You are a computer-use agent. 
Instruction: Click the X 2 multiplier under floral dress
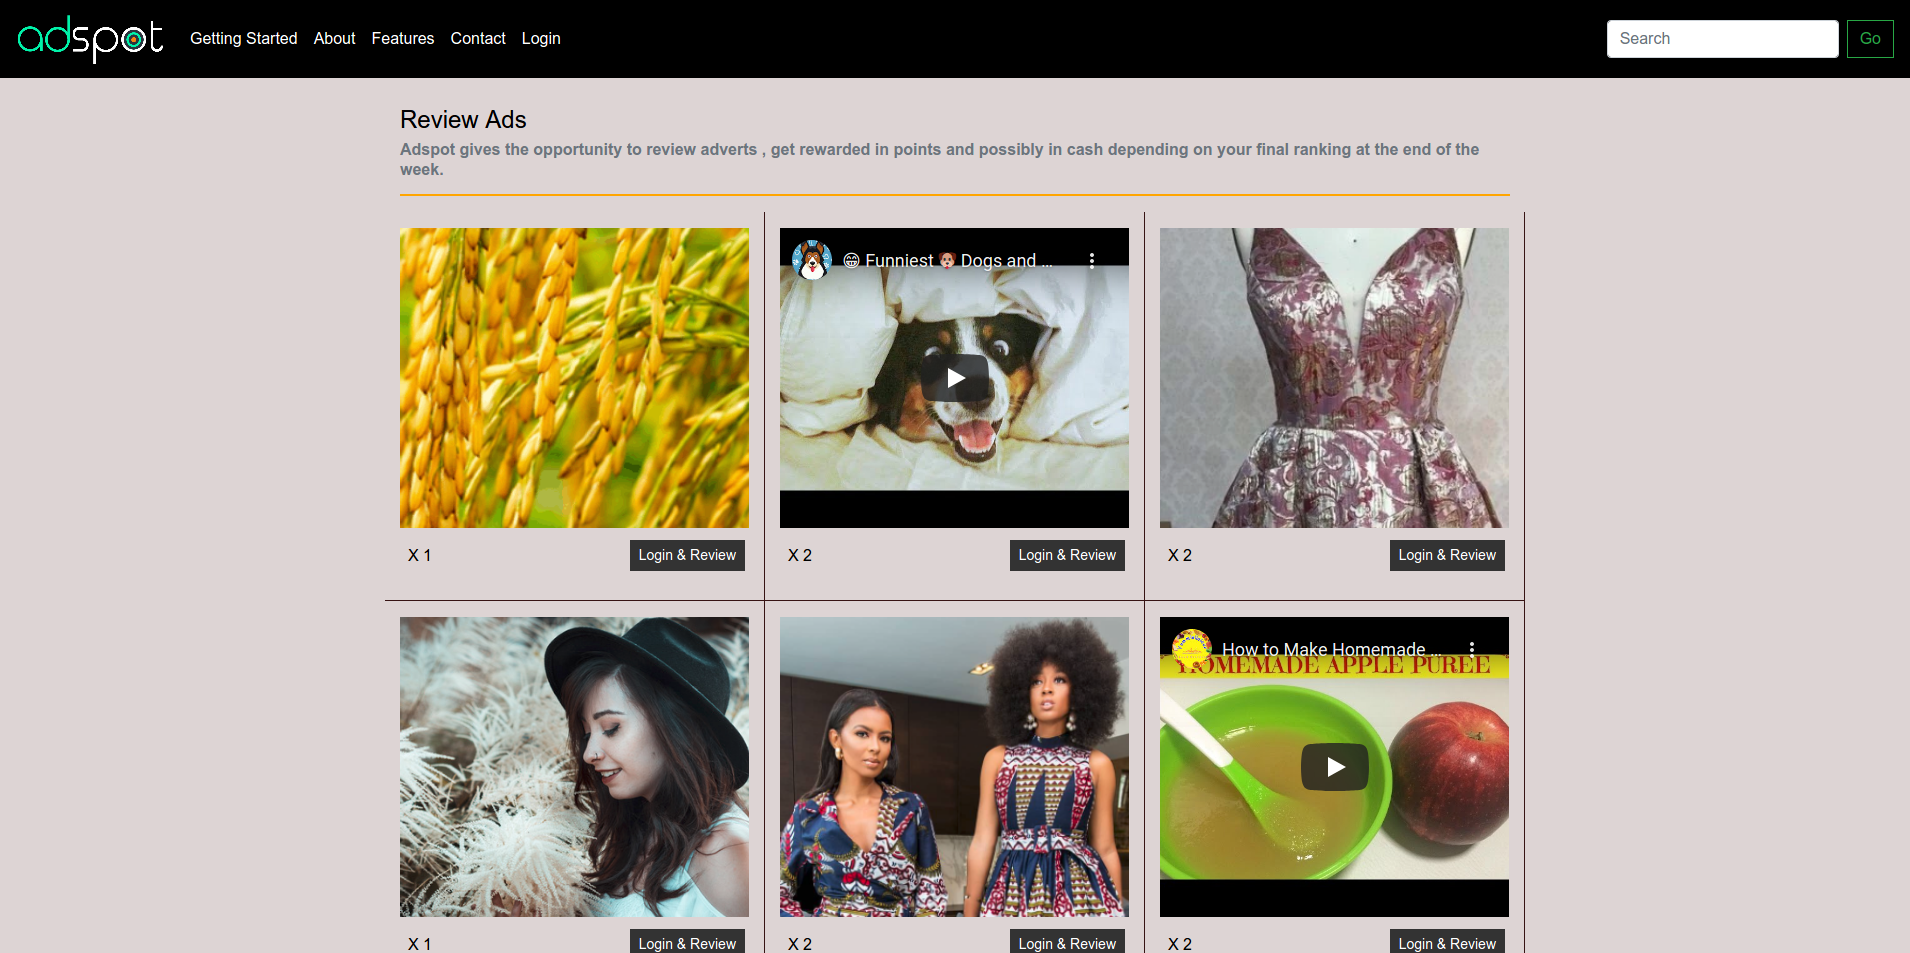(x=1180, y=555)
